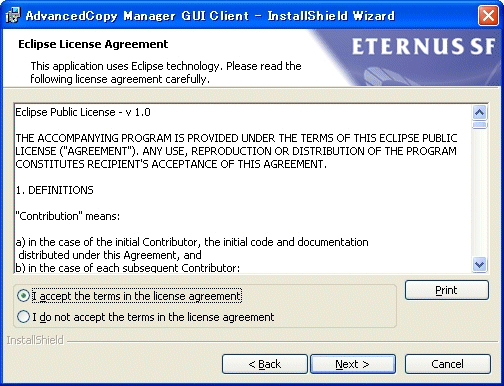This screenshot has width=504, height=386.
Task: Proceed with the Next button
Action: point(353,364)
